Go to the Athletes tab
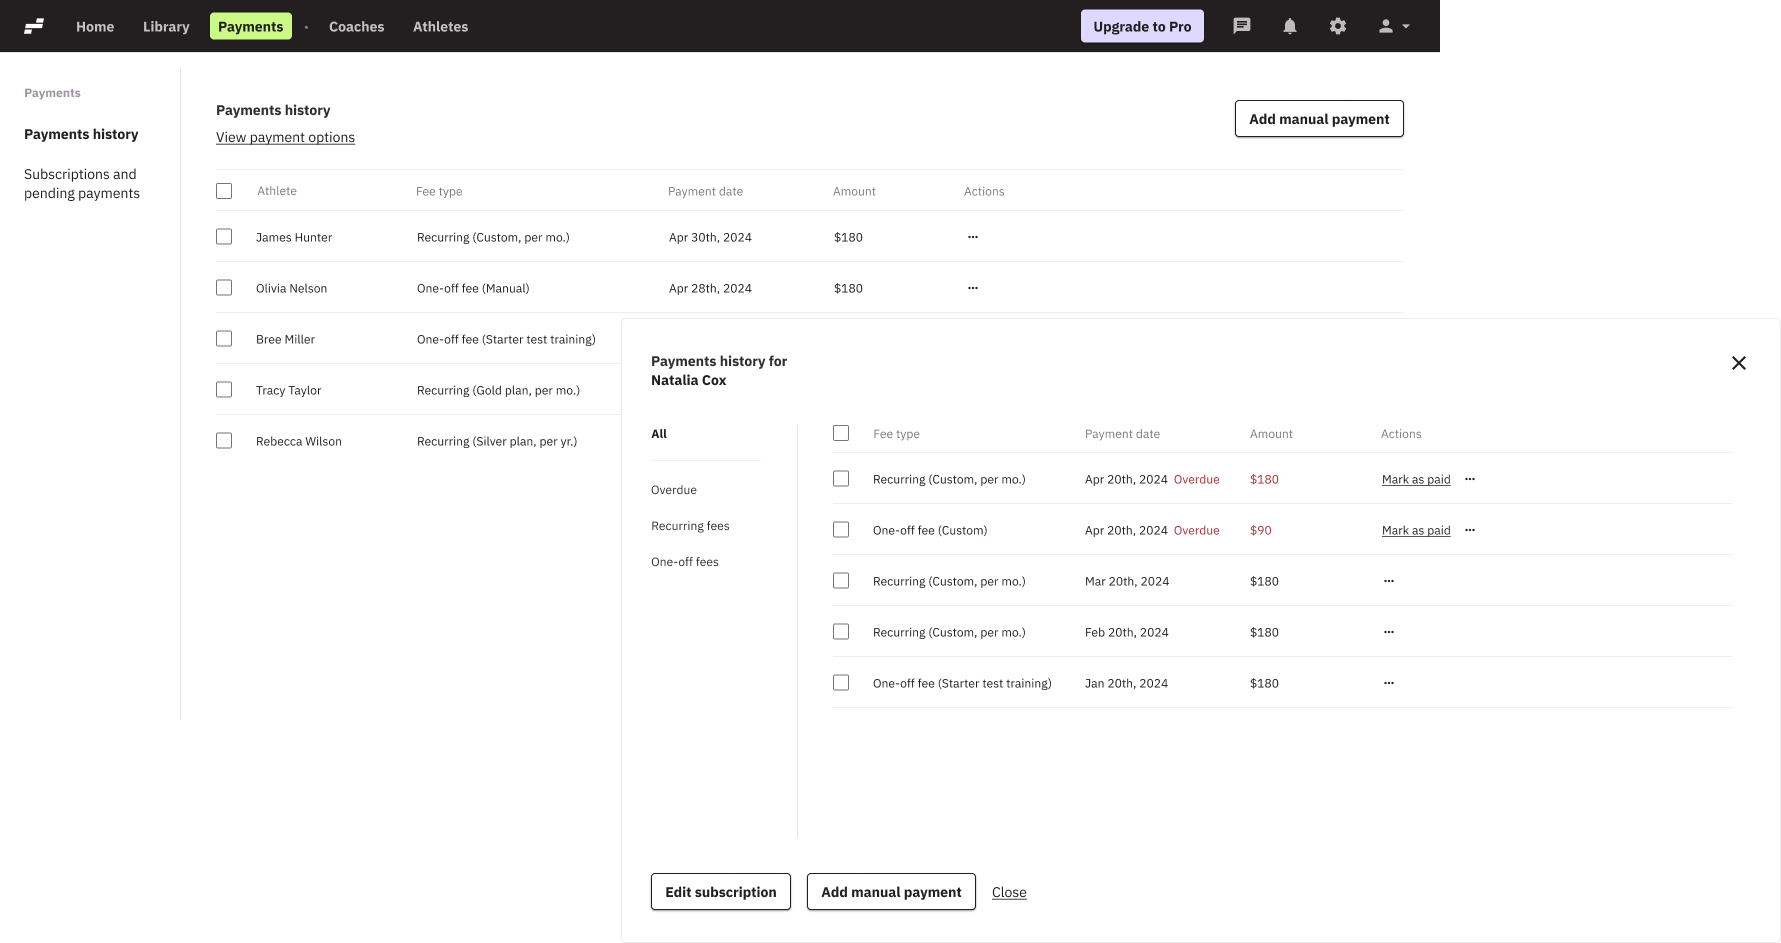The width and height of the screenshot is (1781, 943). tap(440, 26)
